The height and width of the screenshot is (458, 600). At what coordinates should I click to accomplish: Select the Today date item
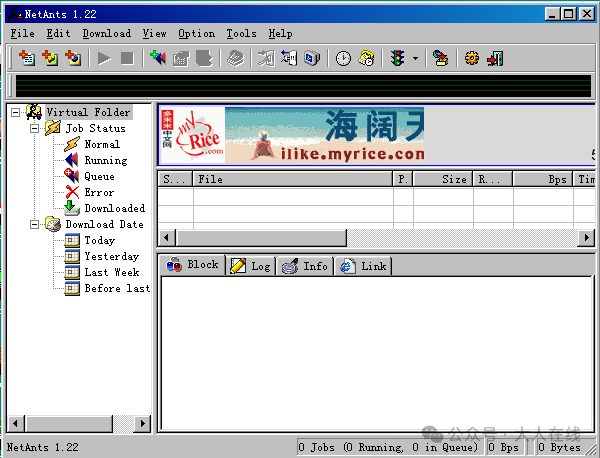tap(99, 240)
